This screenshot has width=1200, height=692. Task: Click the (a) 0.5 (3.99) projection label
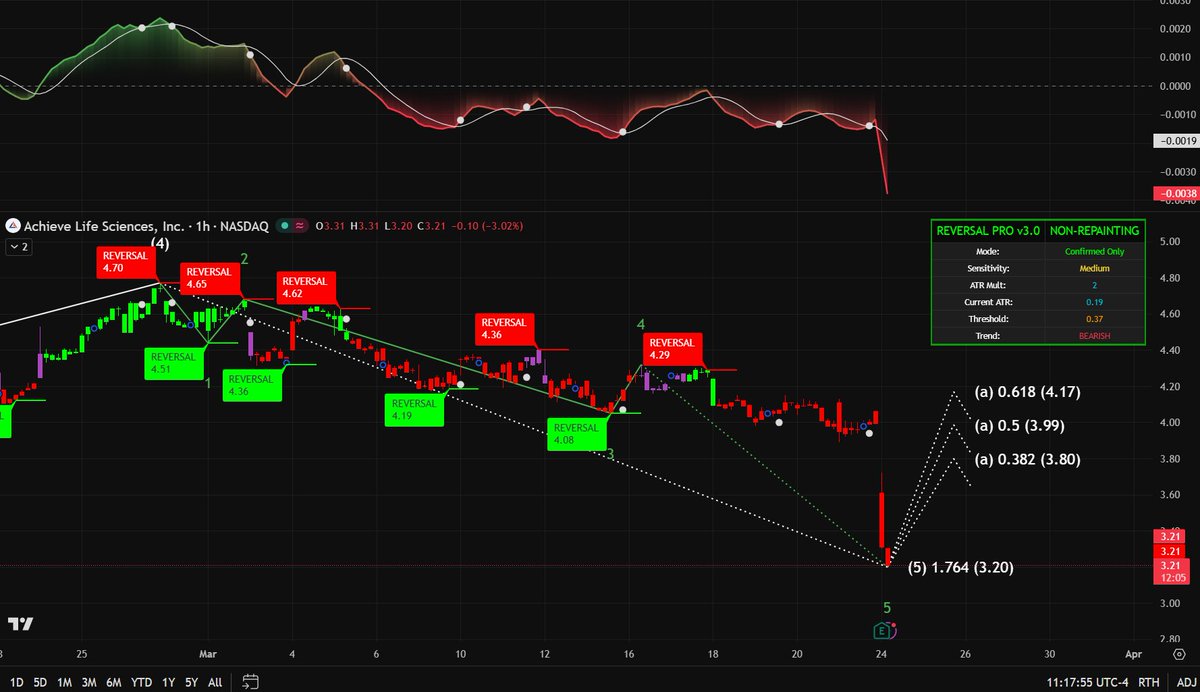tap(1020, 425)
